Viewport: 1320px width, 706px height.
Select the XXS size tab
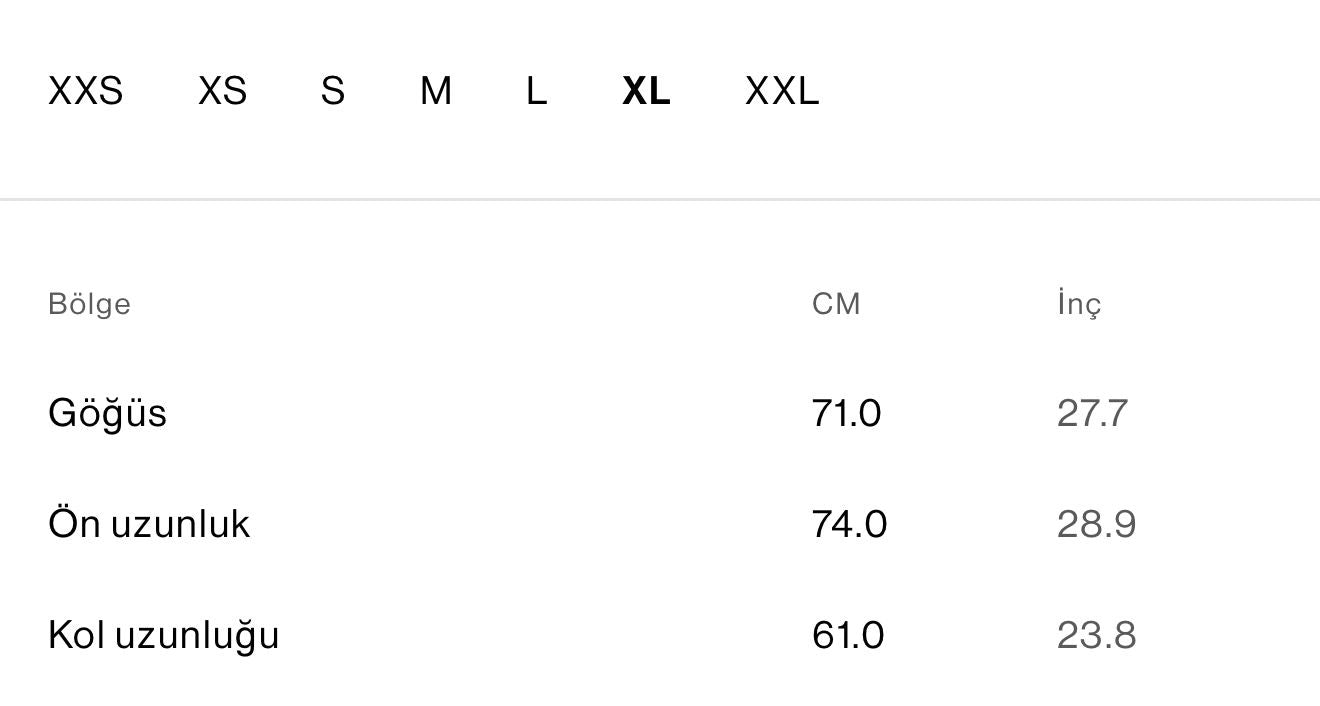86,91
